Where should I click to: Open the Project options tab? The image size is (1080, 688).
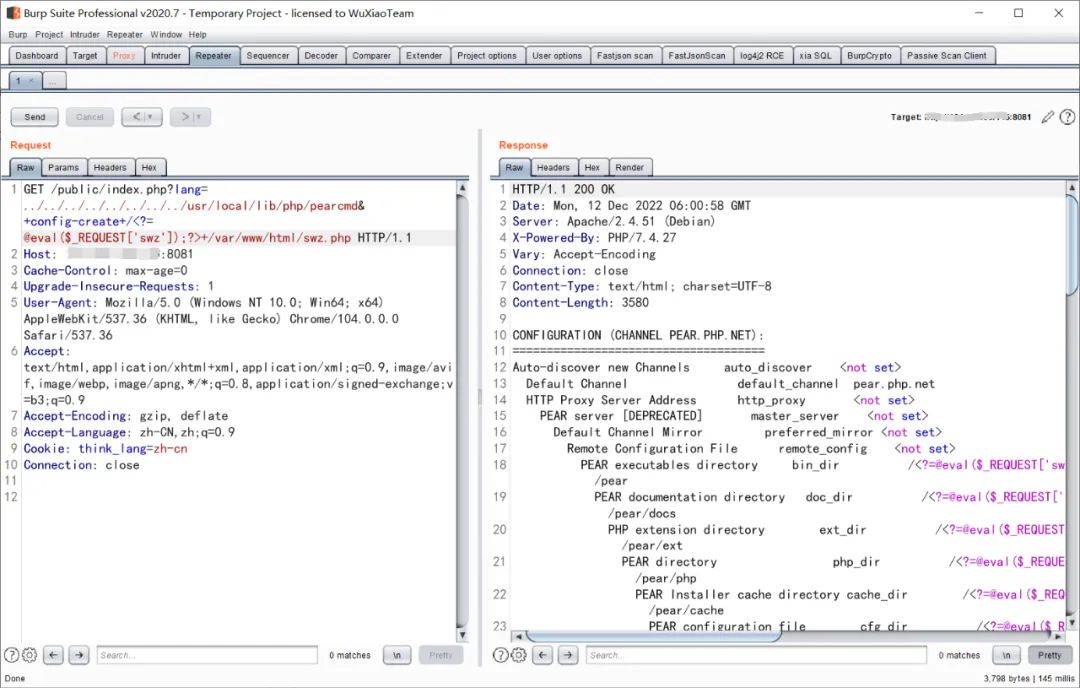tap(487, 56)
